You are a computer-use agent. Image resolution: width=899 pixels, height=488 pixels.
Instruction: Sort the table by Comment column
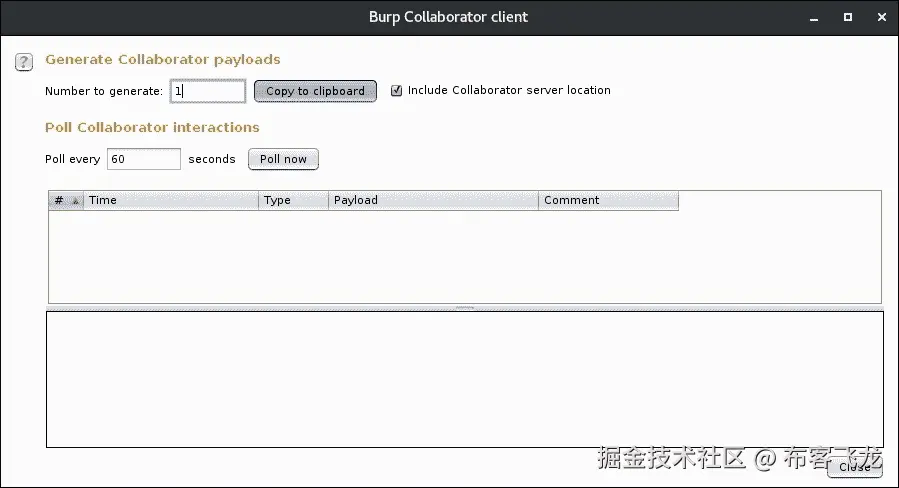click(x=608, y=200)
